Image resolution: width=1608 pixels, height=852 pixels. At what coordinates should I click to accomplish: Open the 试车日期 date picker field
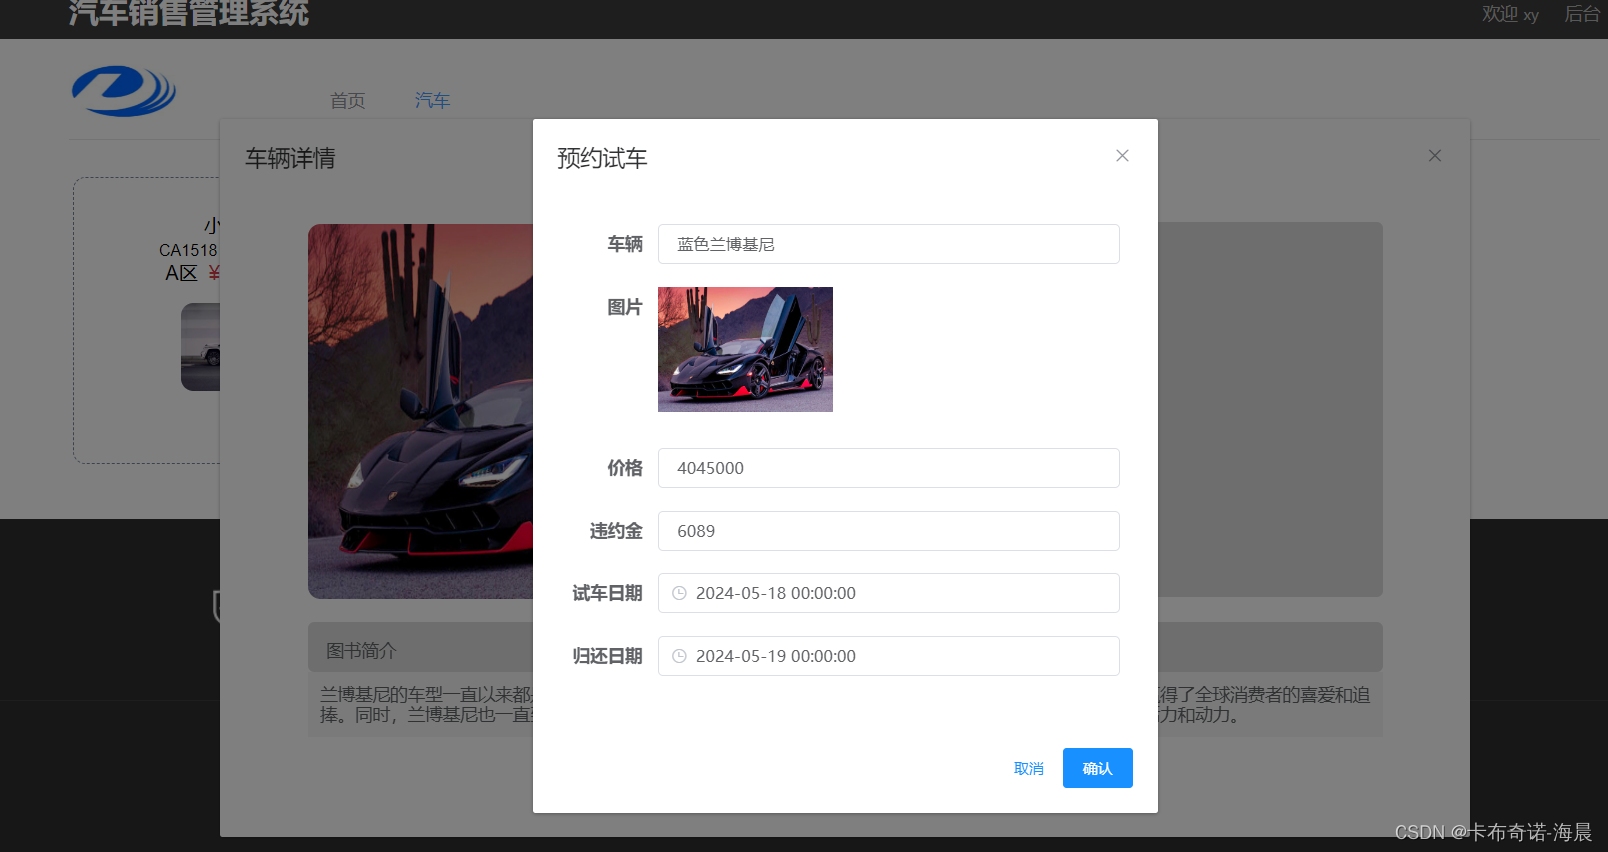pyautogui.click(x=888, y=593)
